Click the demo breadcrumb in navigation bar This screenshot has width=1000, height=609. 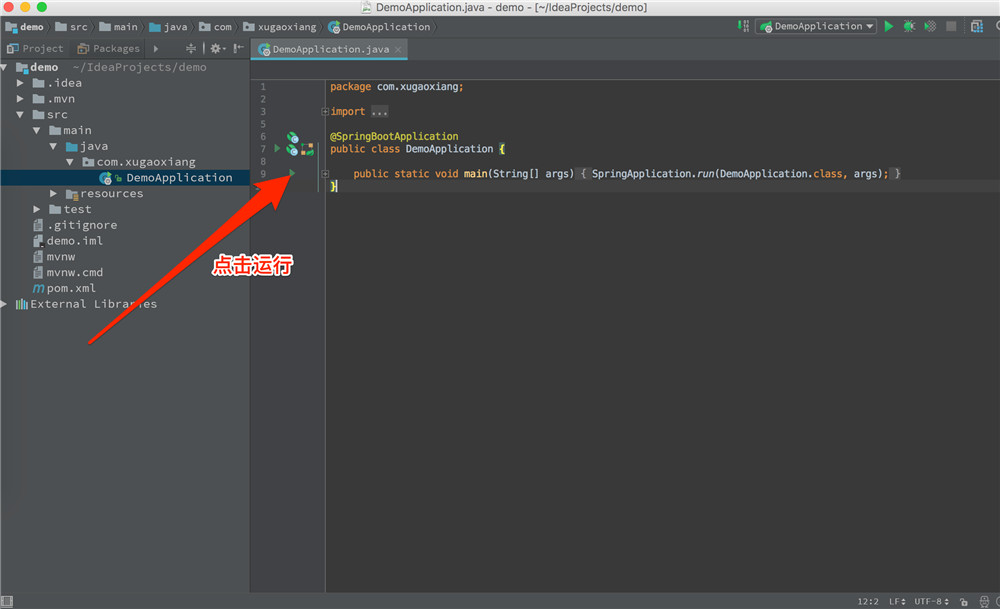point(25,27)
